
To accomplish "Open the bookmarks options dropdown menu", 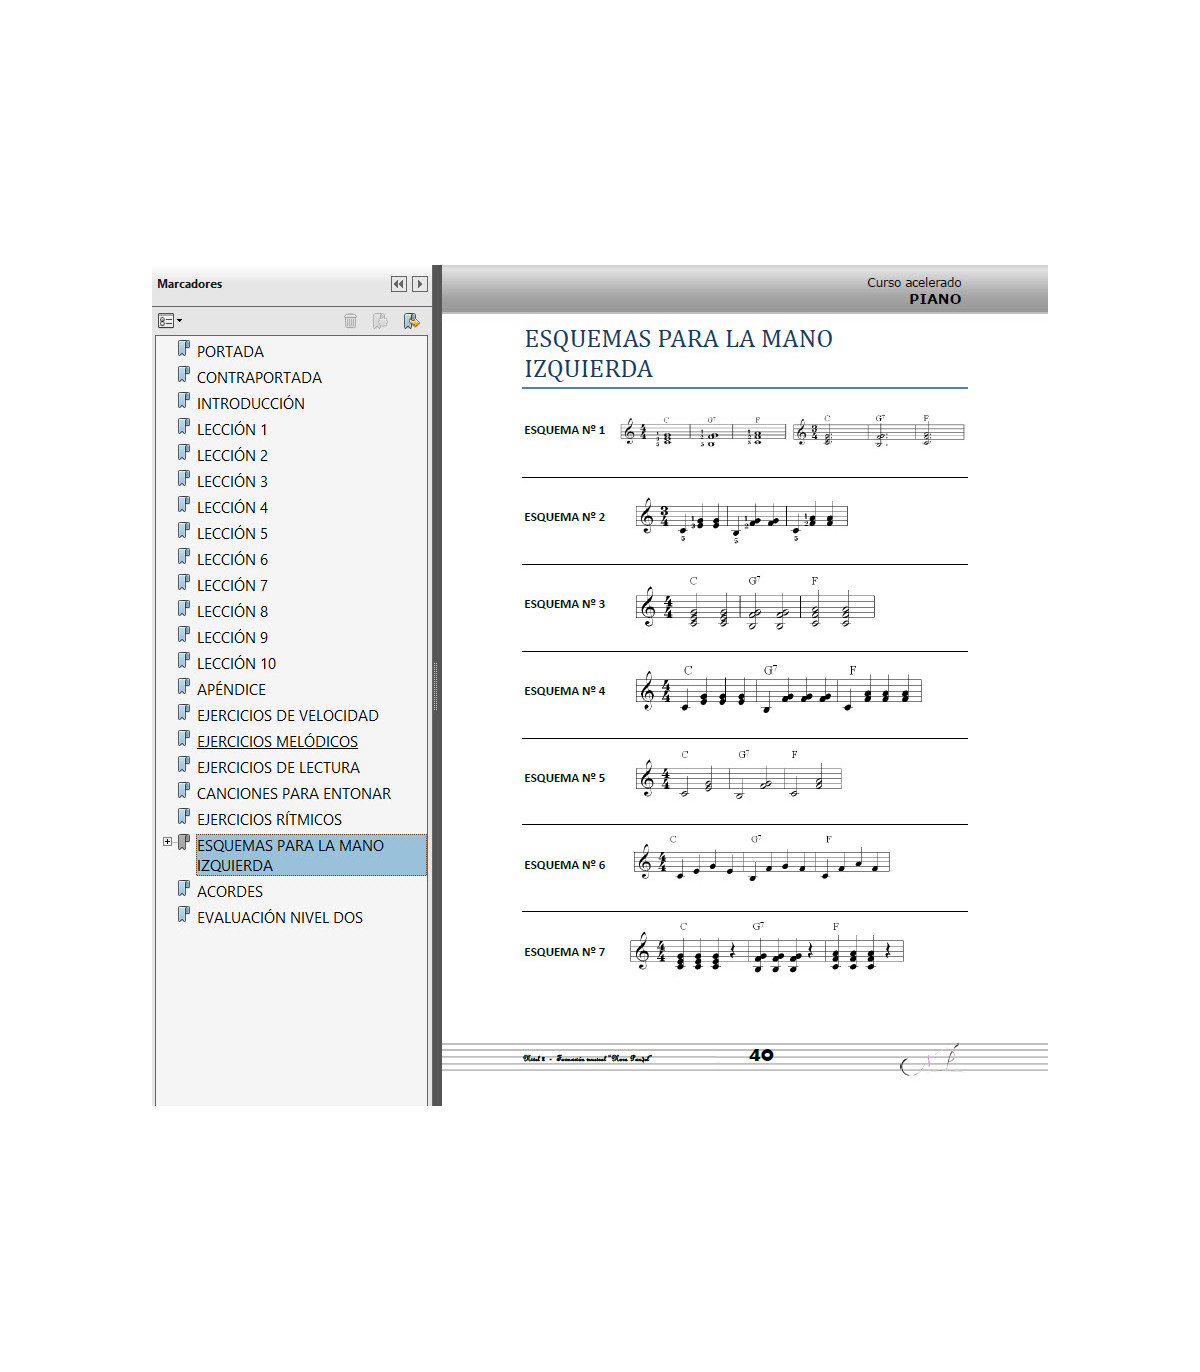I will click(x=170, y=321).
